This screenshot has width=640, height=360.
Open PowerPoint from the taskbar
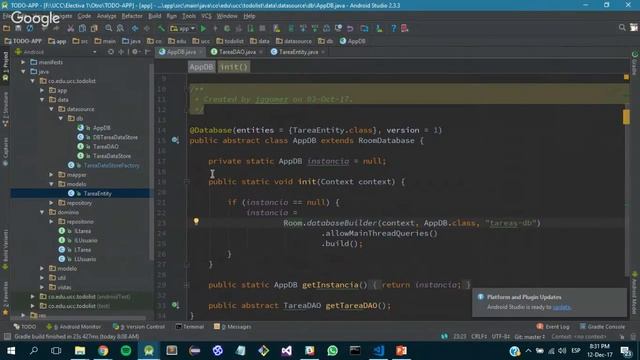click(401, 351)
